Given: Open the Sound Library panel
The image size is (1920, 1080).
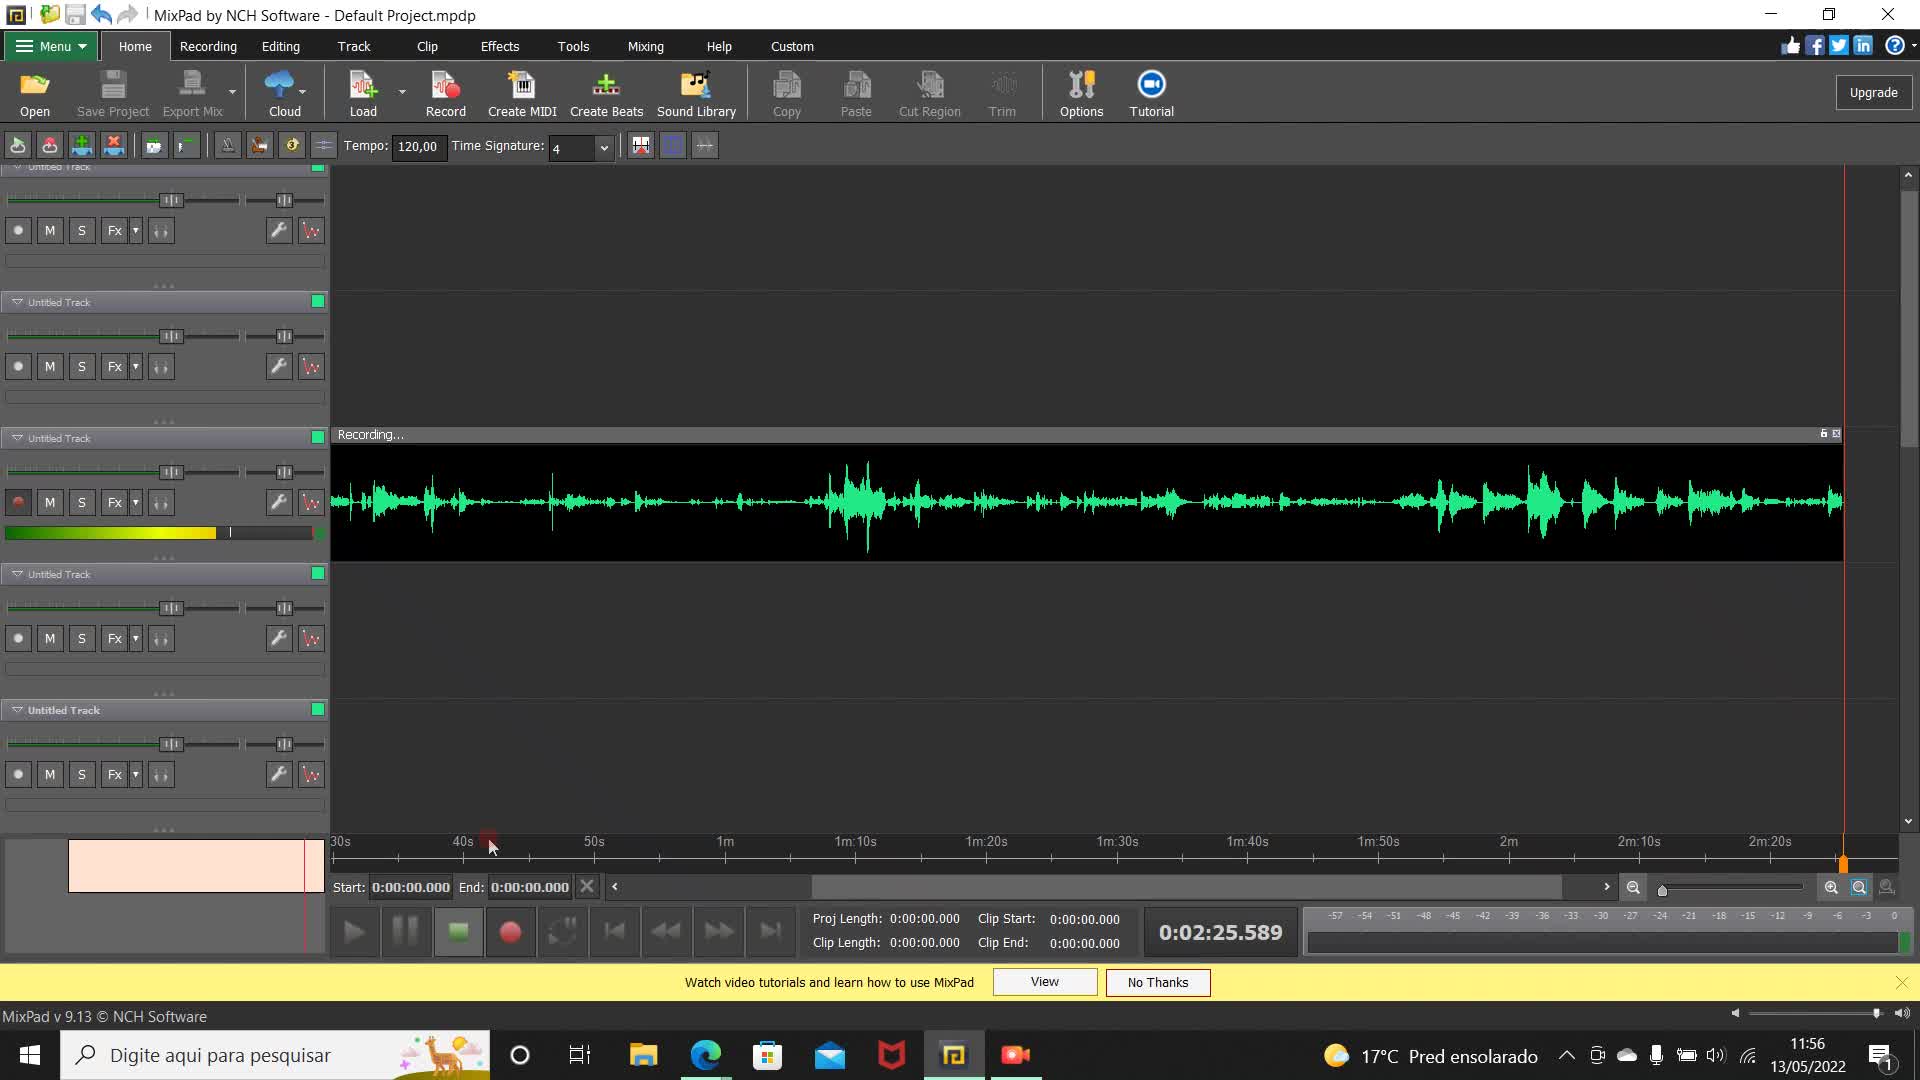Looking at the screenshot, I should pos(696,92).
